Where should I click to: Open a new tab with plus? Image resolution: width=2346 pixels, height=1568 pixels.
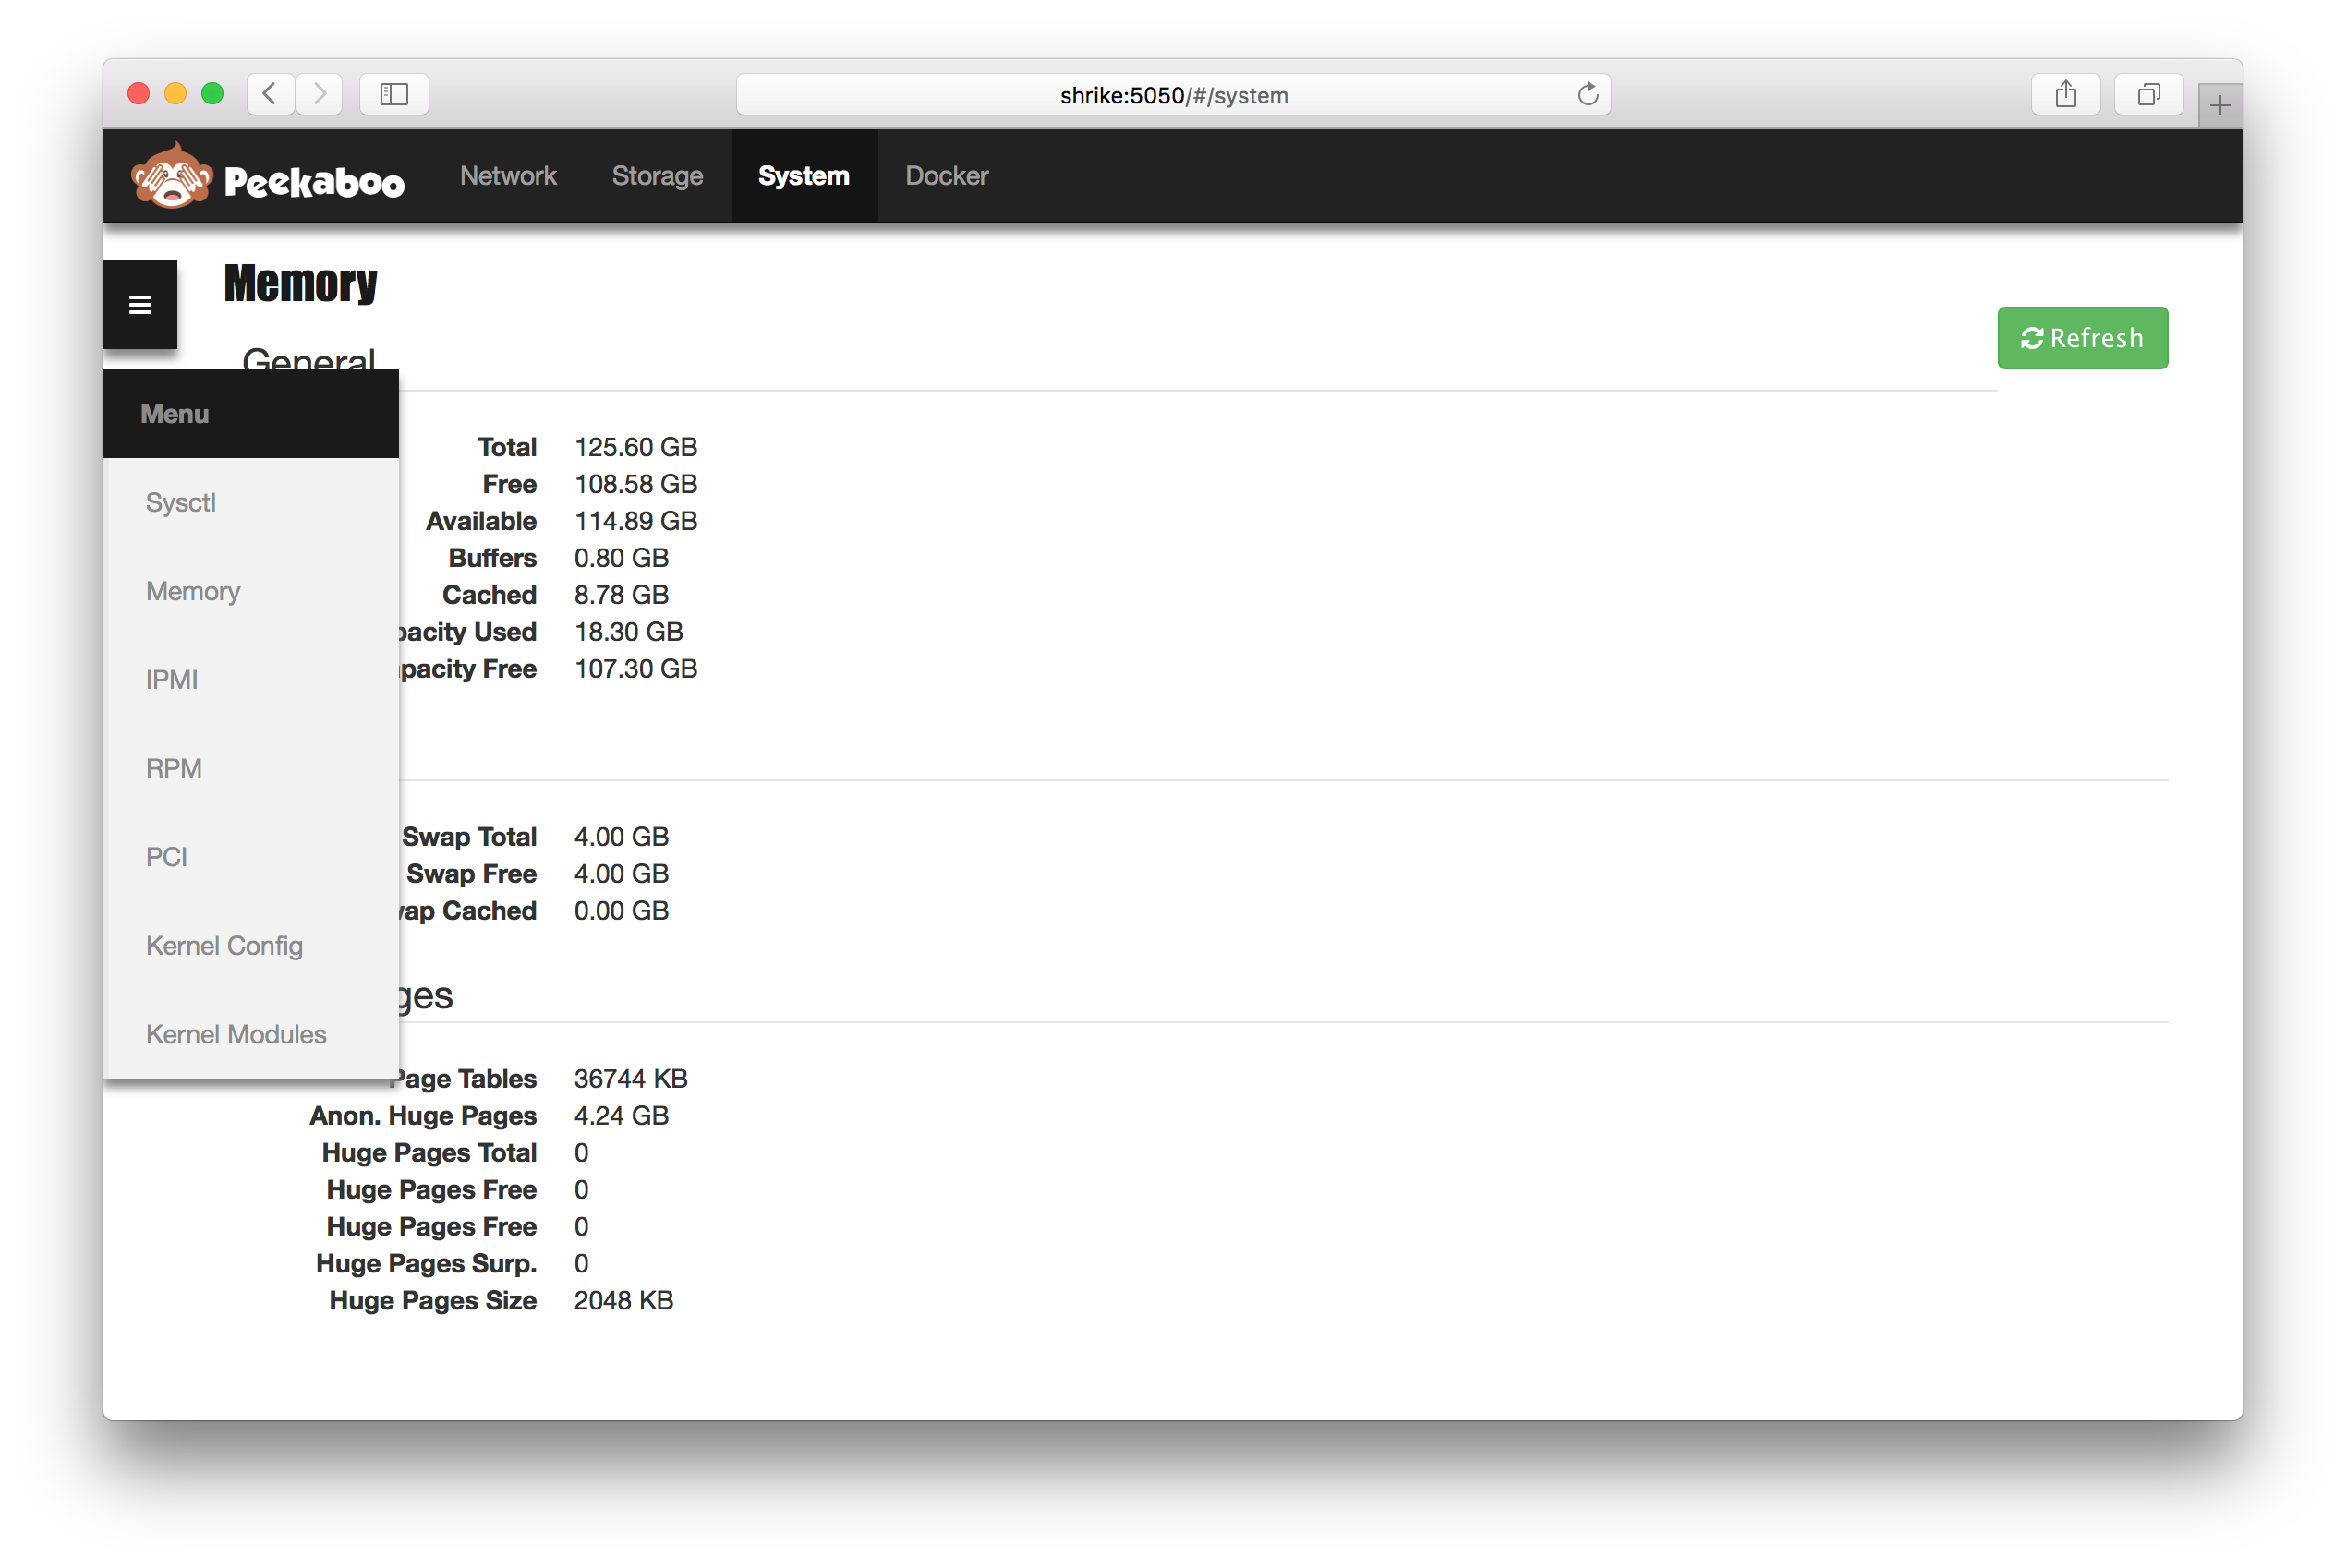tap(2219, 105)
